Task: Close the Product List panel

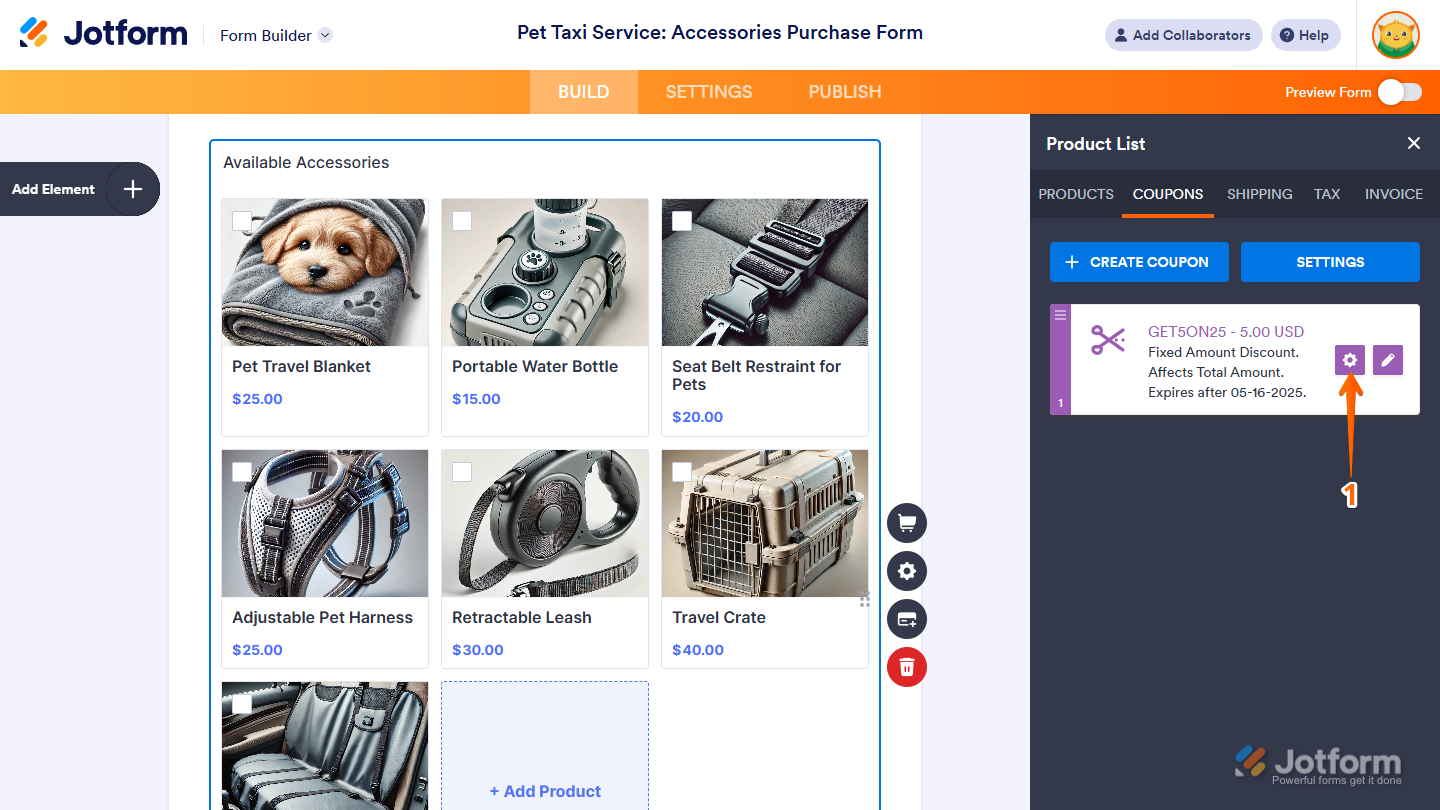Action: (x=1414, y=143)
